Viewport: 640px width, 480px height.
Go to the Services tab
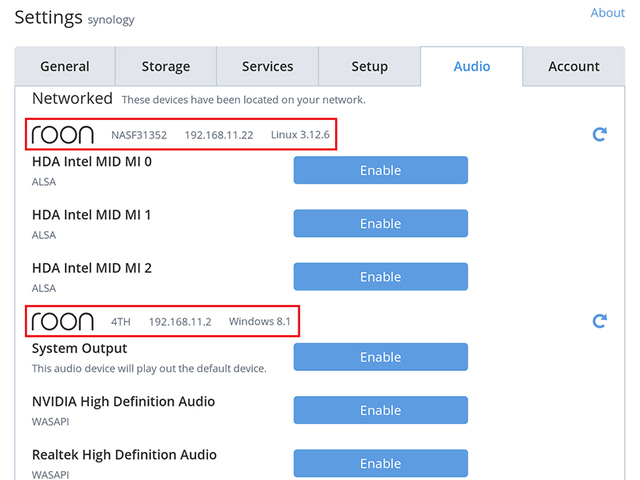(268, 67)
